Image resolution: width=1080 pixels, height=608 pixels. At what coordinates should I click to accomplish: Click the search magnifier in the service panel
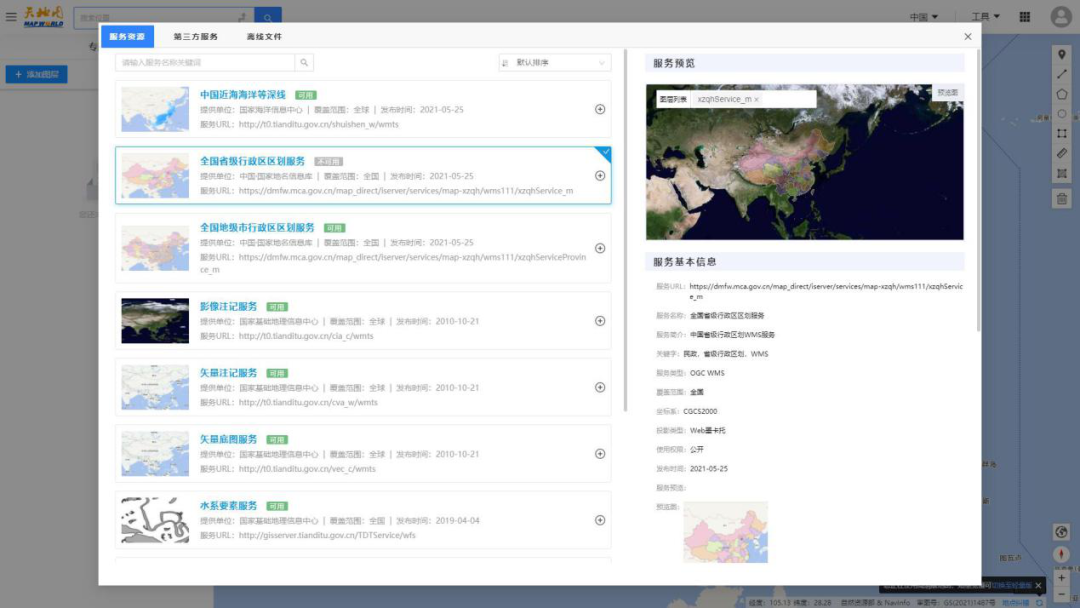[304, 63]
